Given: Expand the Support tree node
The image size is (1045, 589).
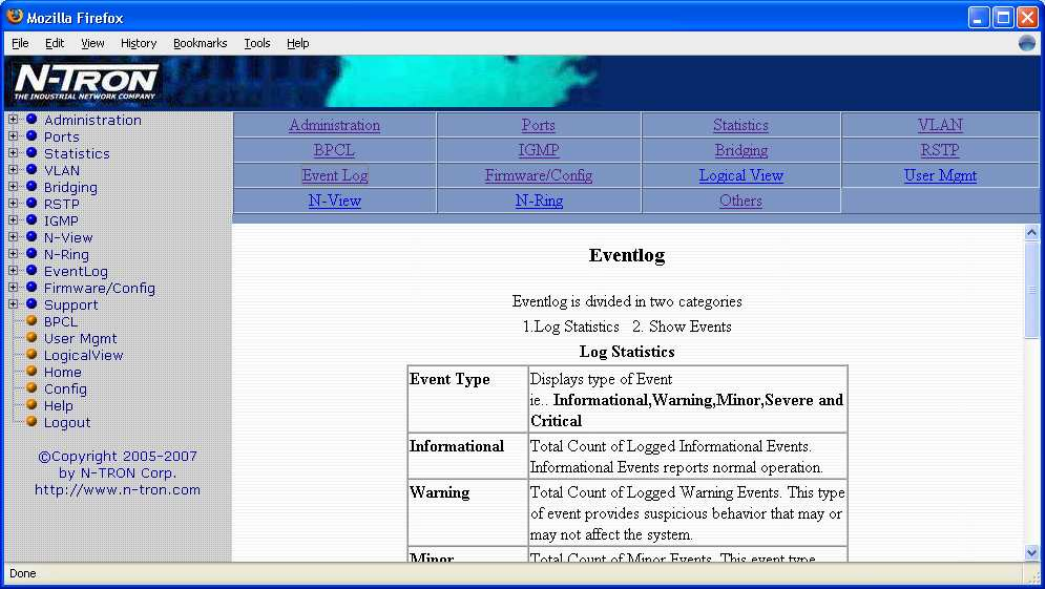Looking at the screenshot, I should (x=13, y=304).
